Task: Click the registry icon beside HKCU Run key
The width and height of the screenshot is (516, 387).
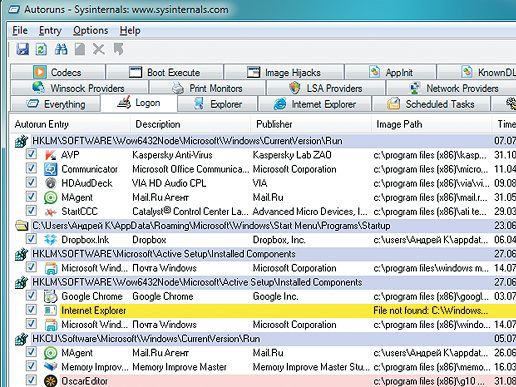Action: click(x=21, y=339)
